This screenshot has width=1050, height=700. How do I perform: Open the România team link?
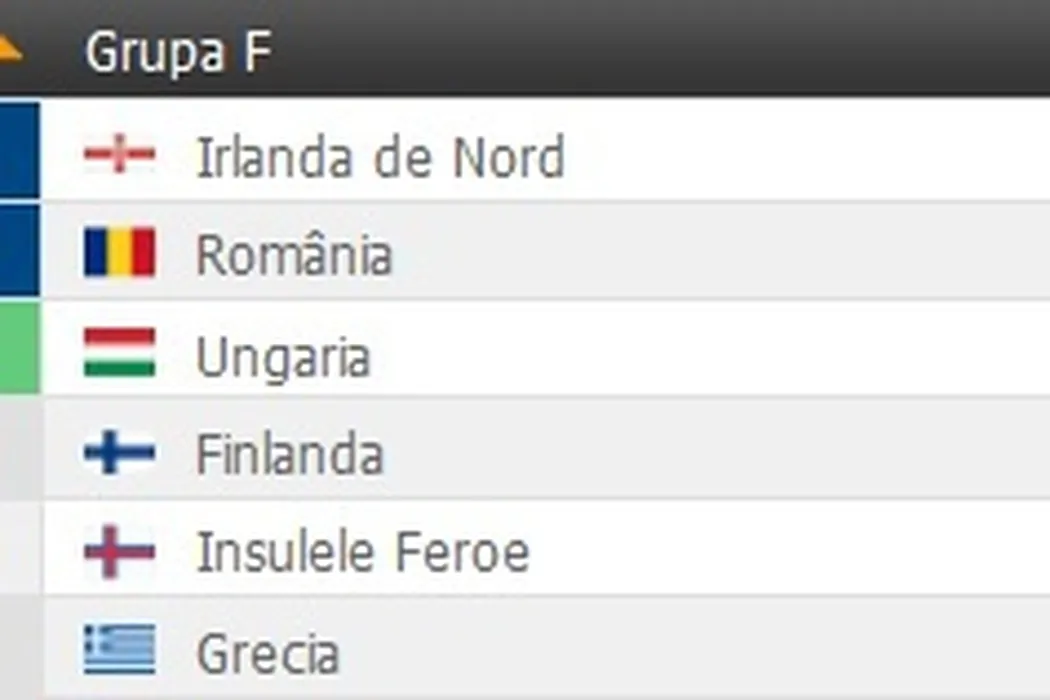pyautogui.click(x=293, y=255)
